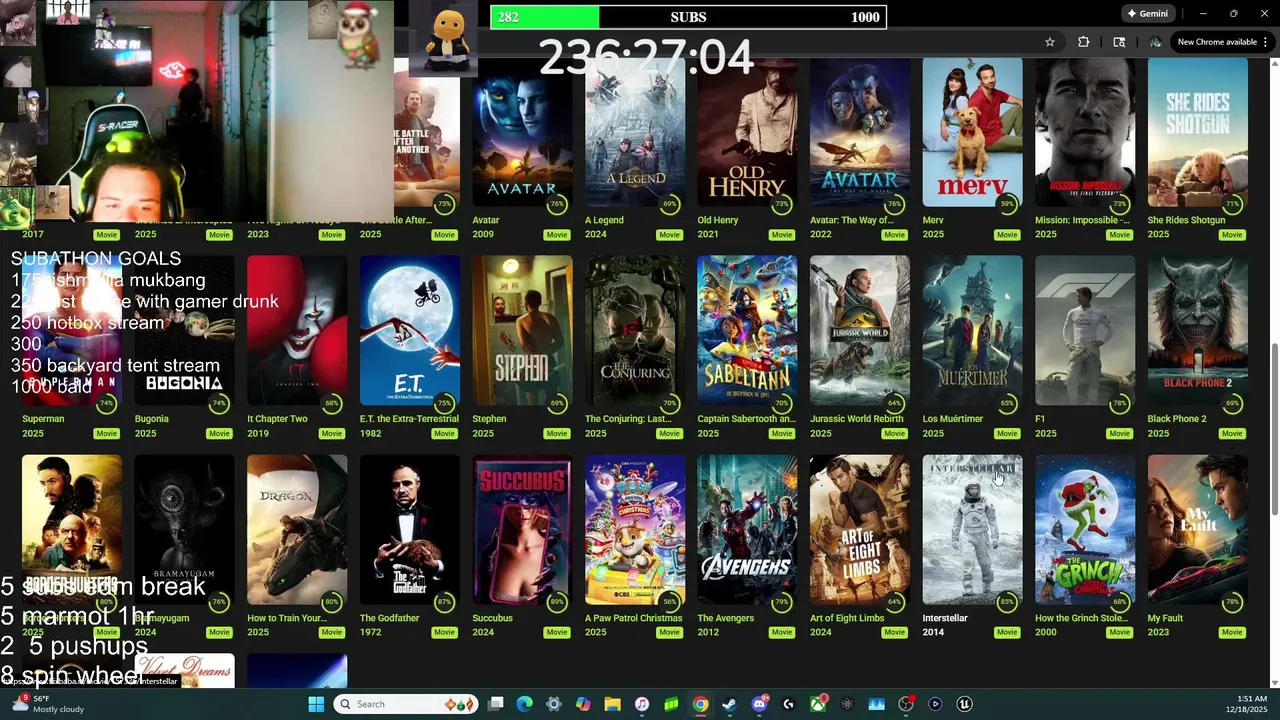The width and height of the screenshot is (1280, 720).
Task: Open the Black Phone 2 poster
Action: click(x=1198, y=331)
